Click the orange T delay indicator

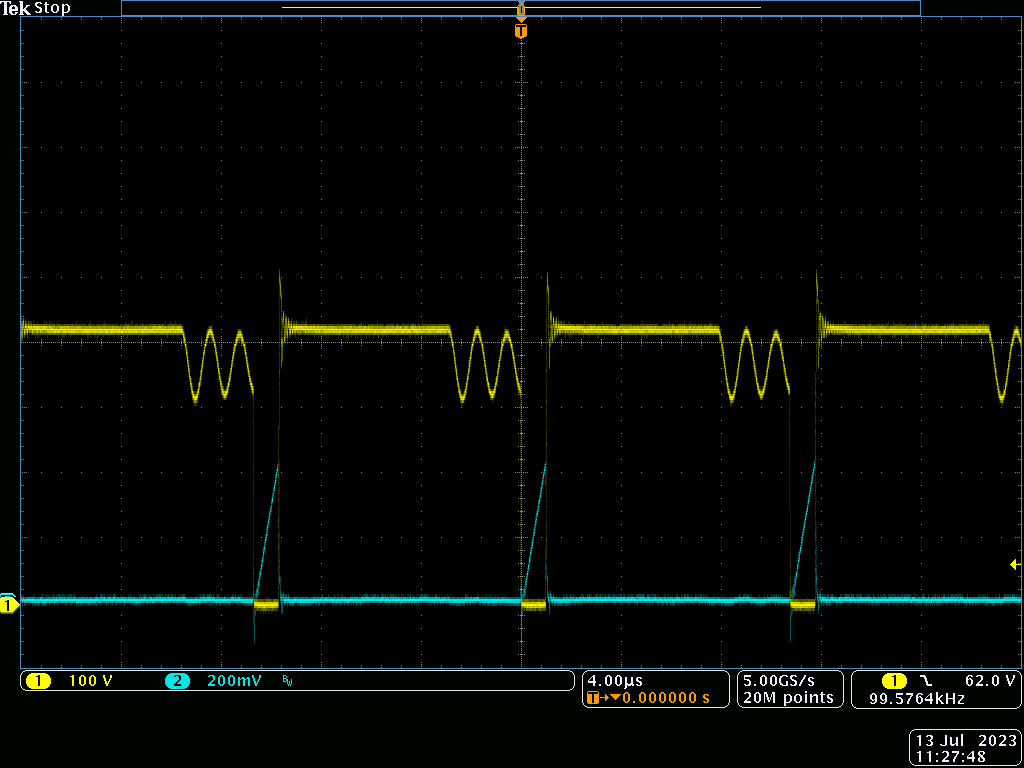coord(592,696)
